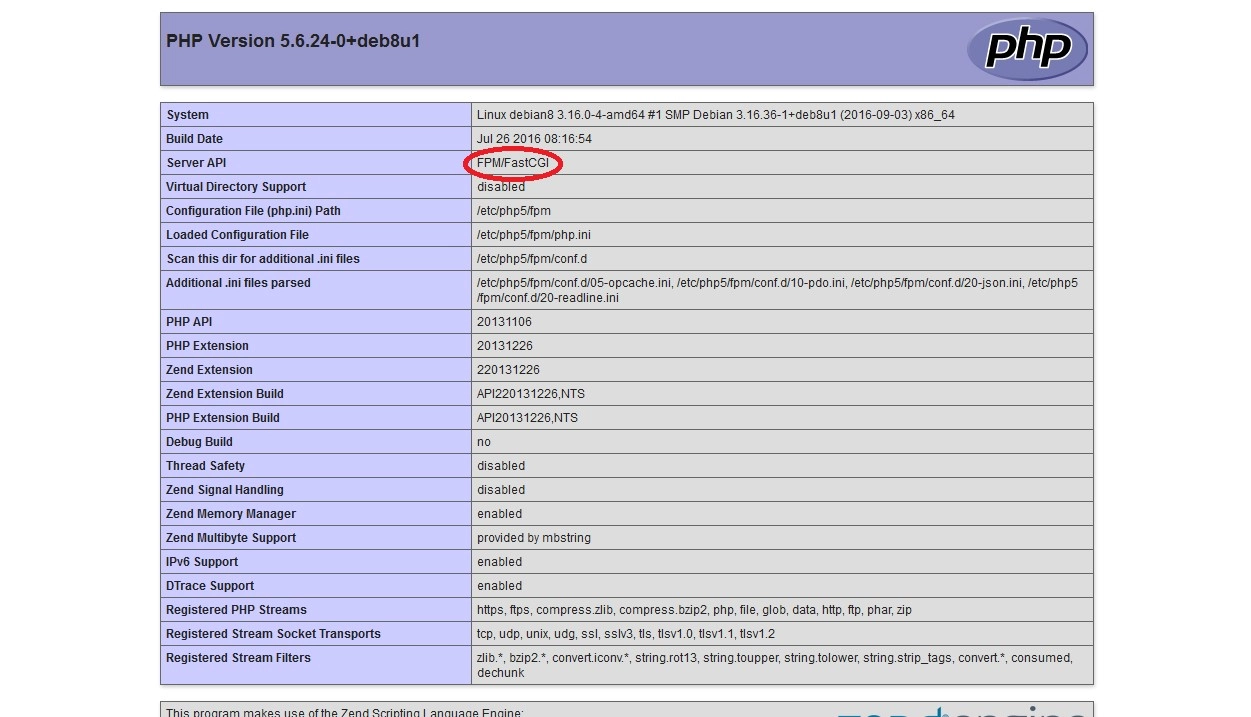Select the Server API row label

[x=197, y=163]
